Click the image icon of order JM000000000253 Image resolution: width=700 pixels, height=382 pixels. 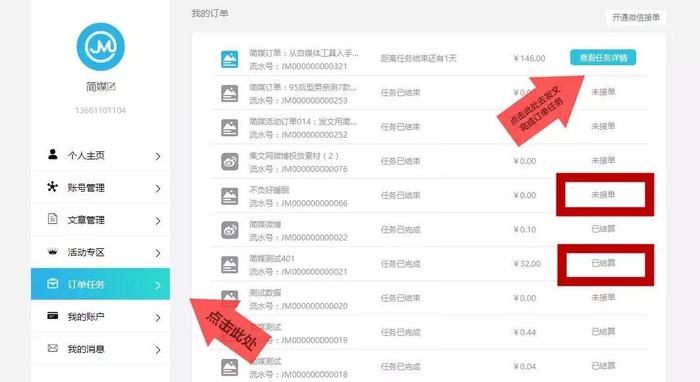click(x=230, y=93)
